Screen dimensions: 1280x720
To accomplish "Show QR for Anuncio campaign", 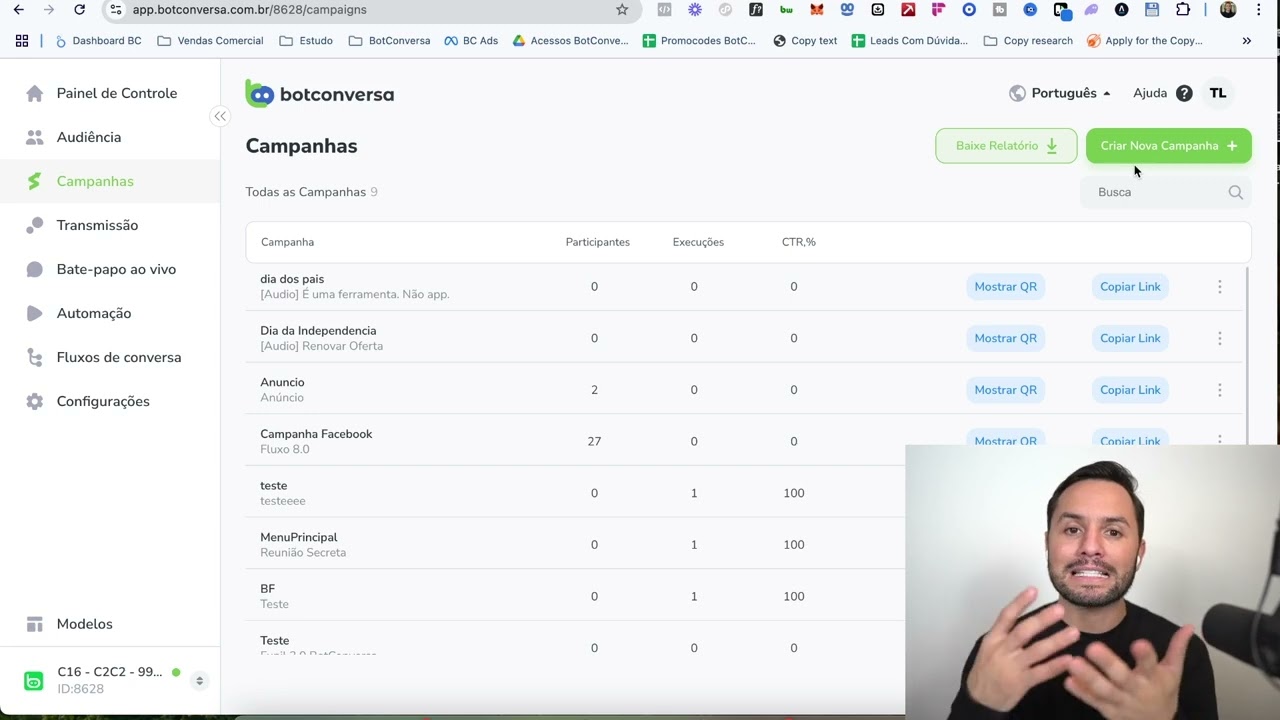I will 1005,390.
